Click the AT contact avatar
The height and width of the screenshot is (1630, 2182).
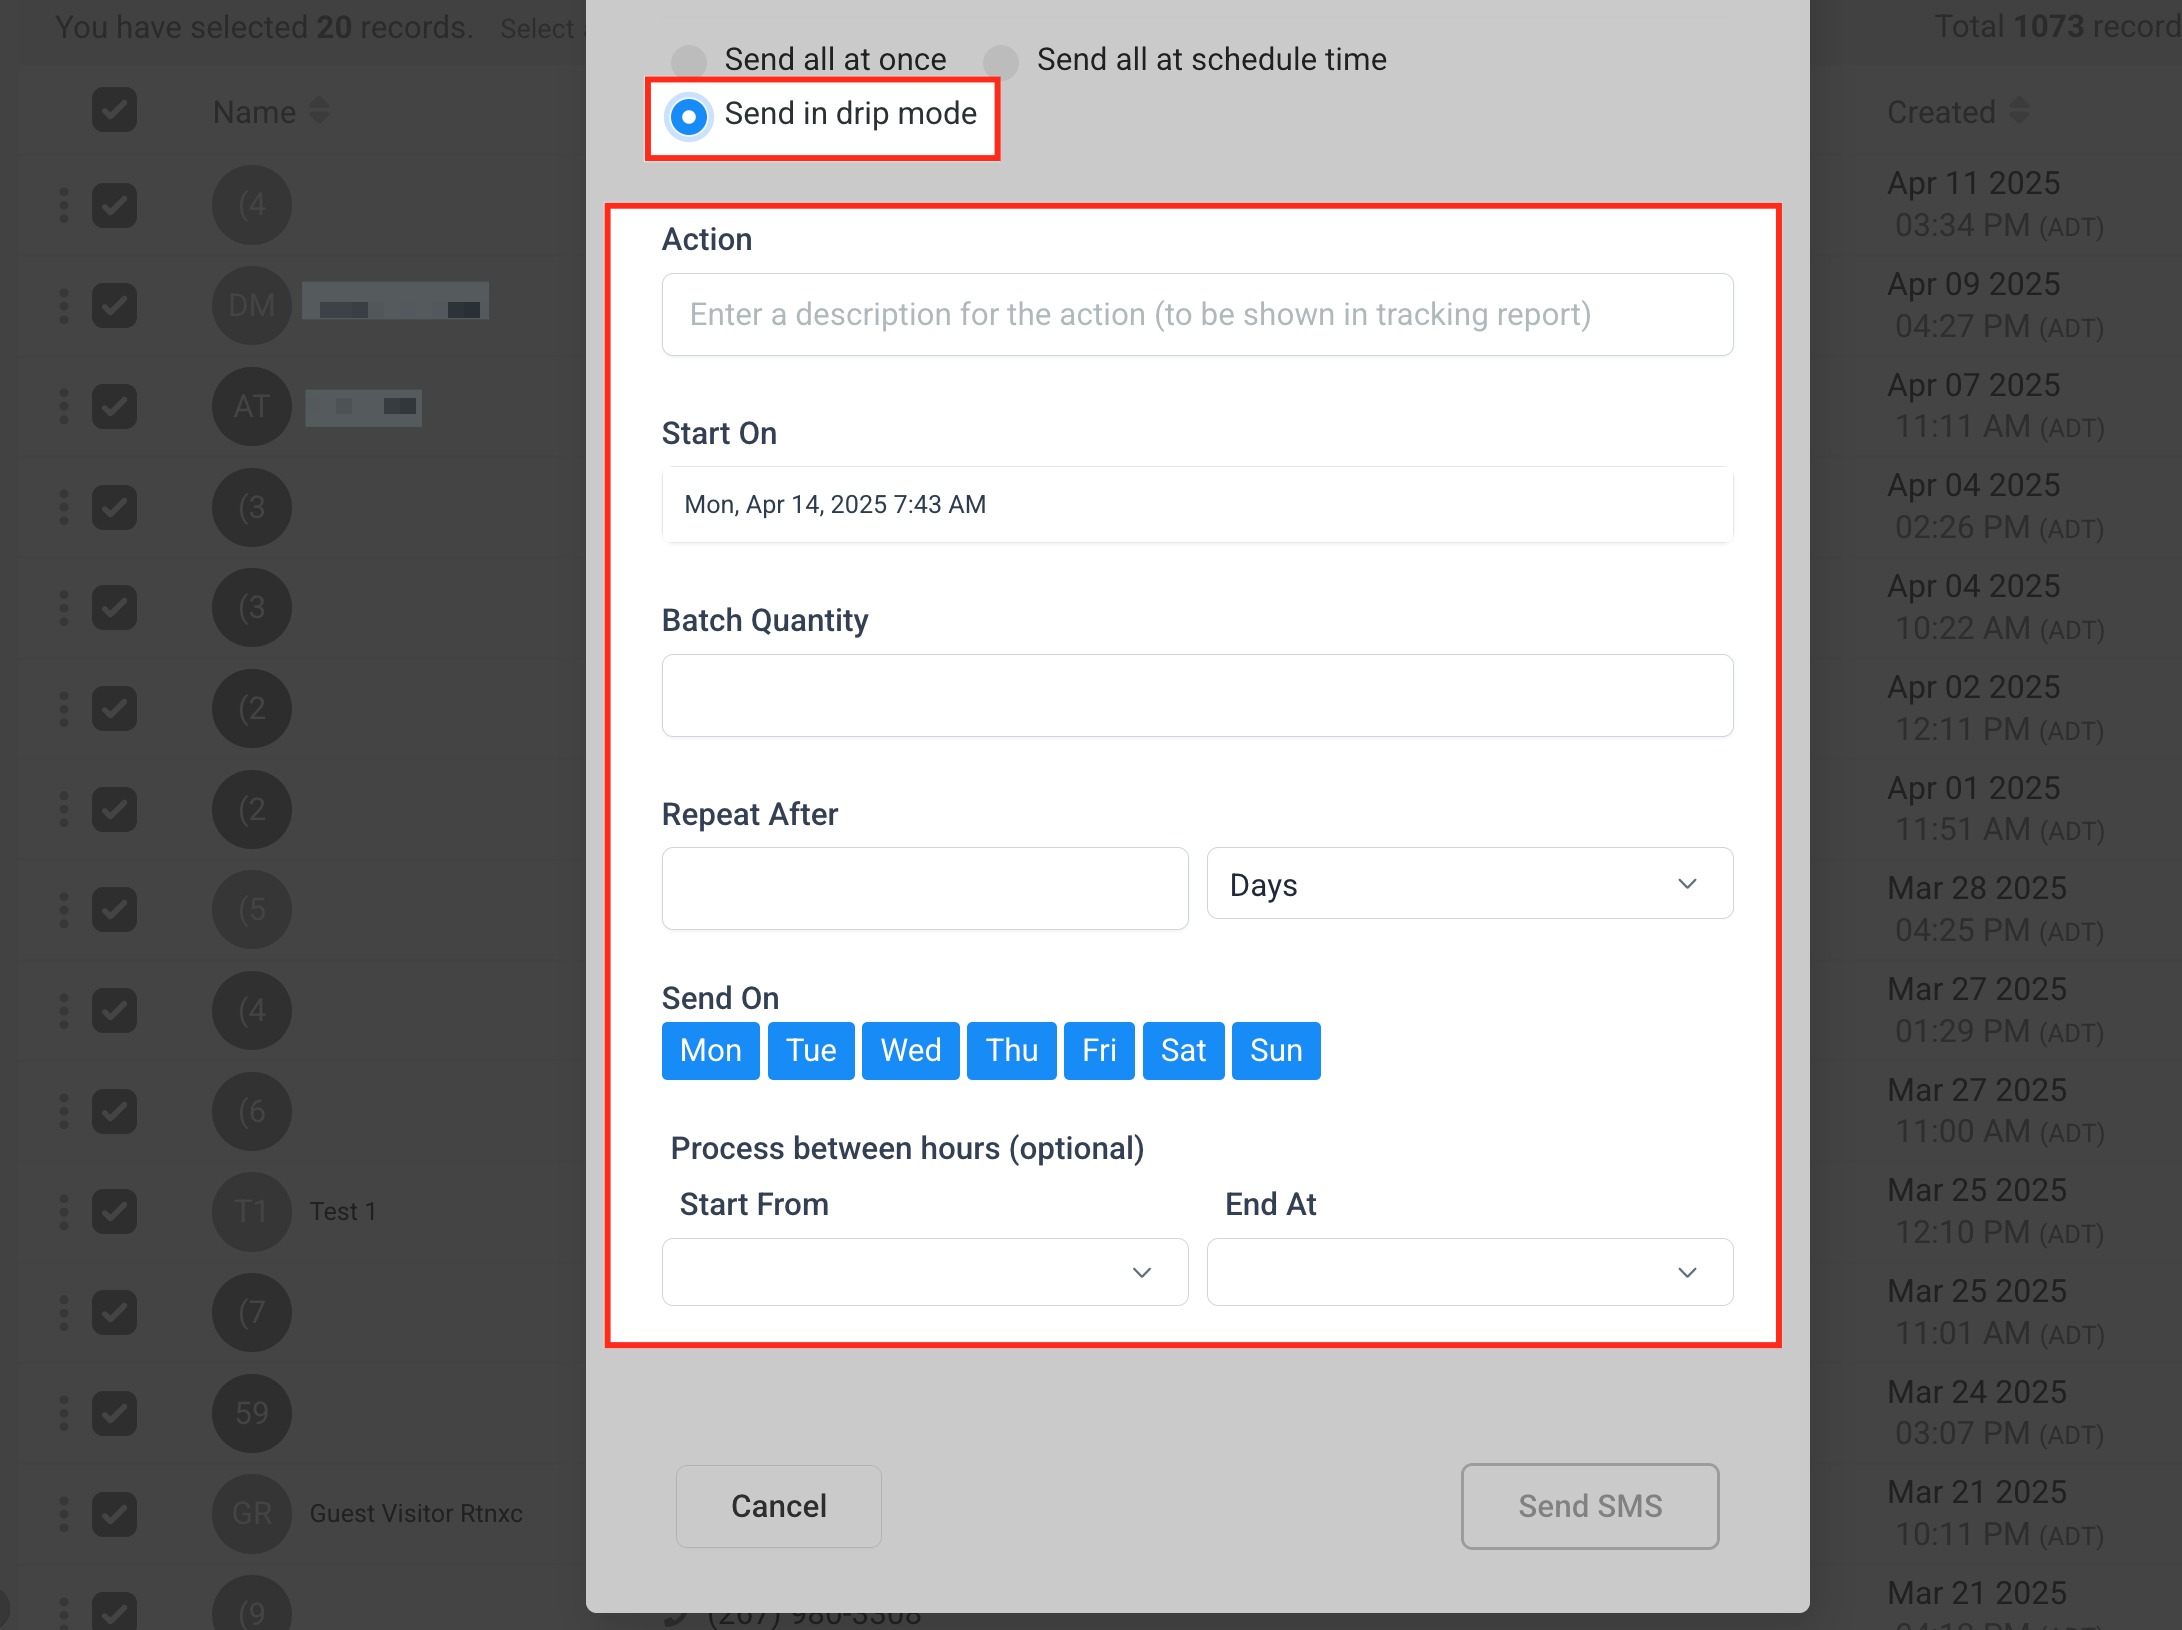pos(251,406)
